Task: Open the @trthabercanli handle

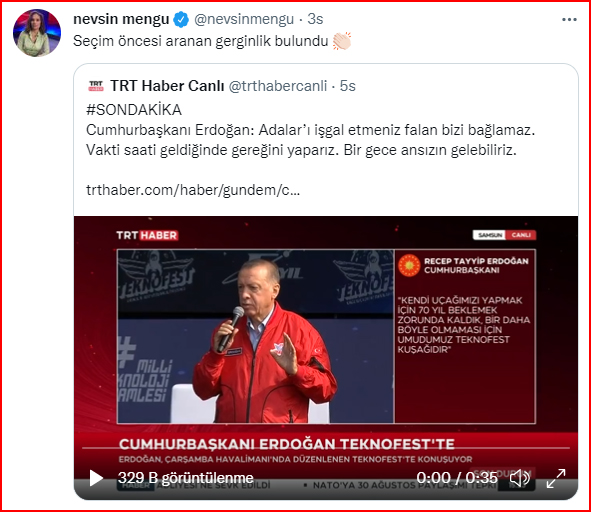Action: (x=278, y=86)
